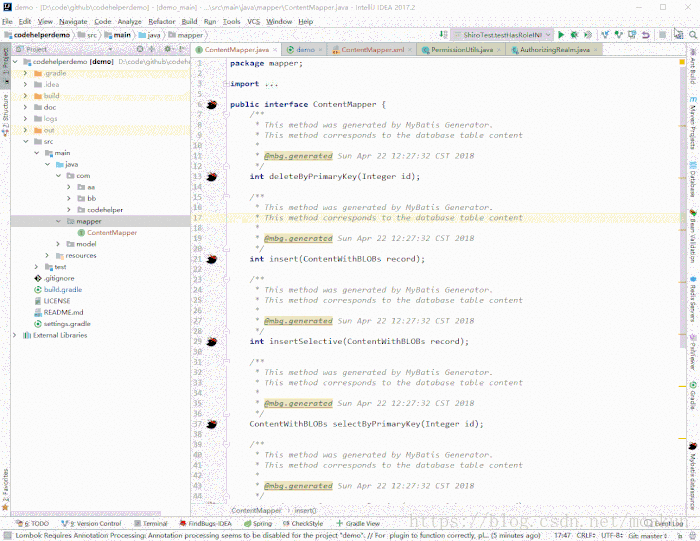Open the Event Log

coord(664,524)
